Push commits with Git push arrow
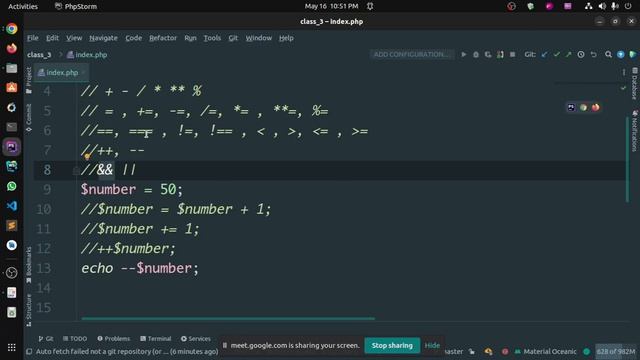This screenshot has width=640, height=360. tap(568, 54)
